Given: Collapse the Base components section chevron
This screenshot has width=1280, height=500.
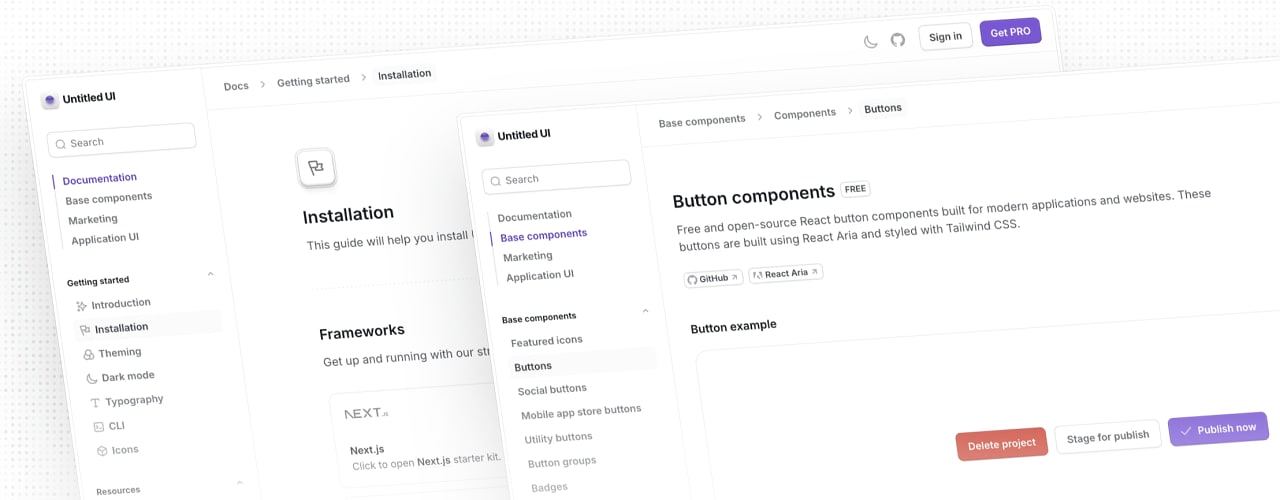Looking at the screenshot, I should [x=645, y=311].
